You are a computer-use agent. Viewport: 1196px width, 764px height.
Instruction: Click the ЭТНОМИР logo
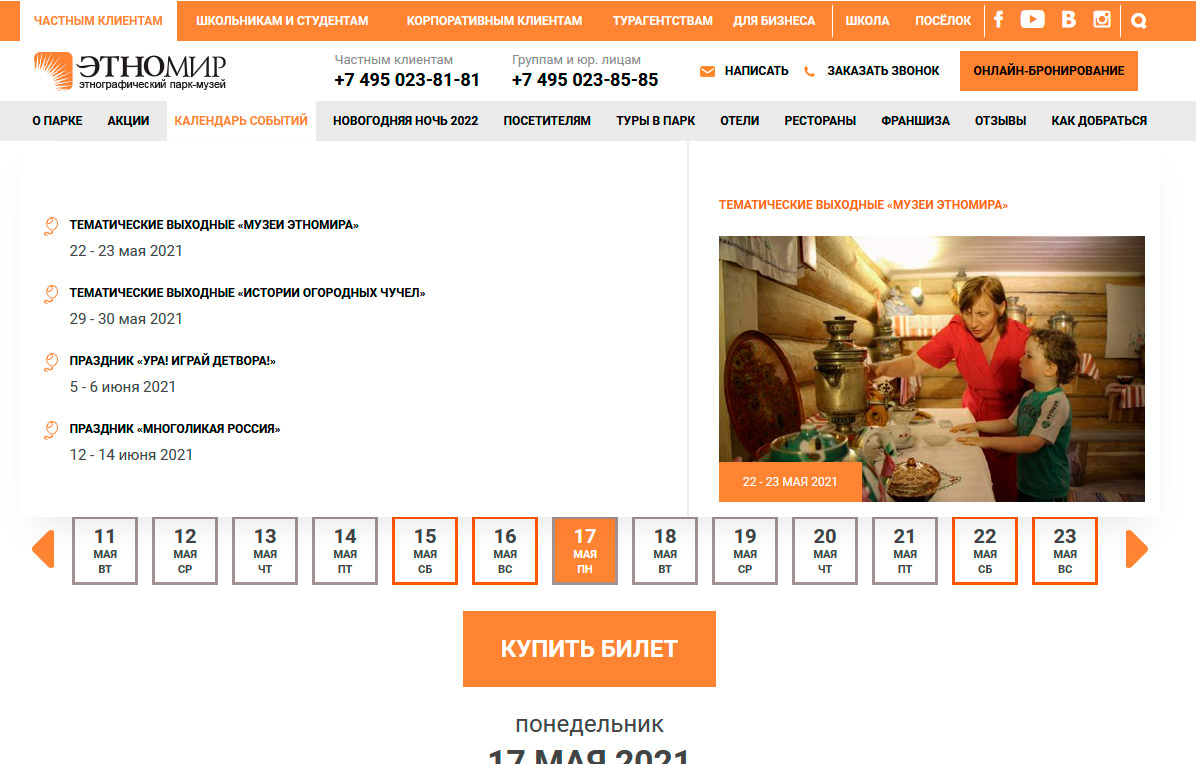point(130,71)
